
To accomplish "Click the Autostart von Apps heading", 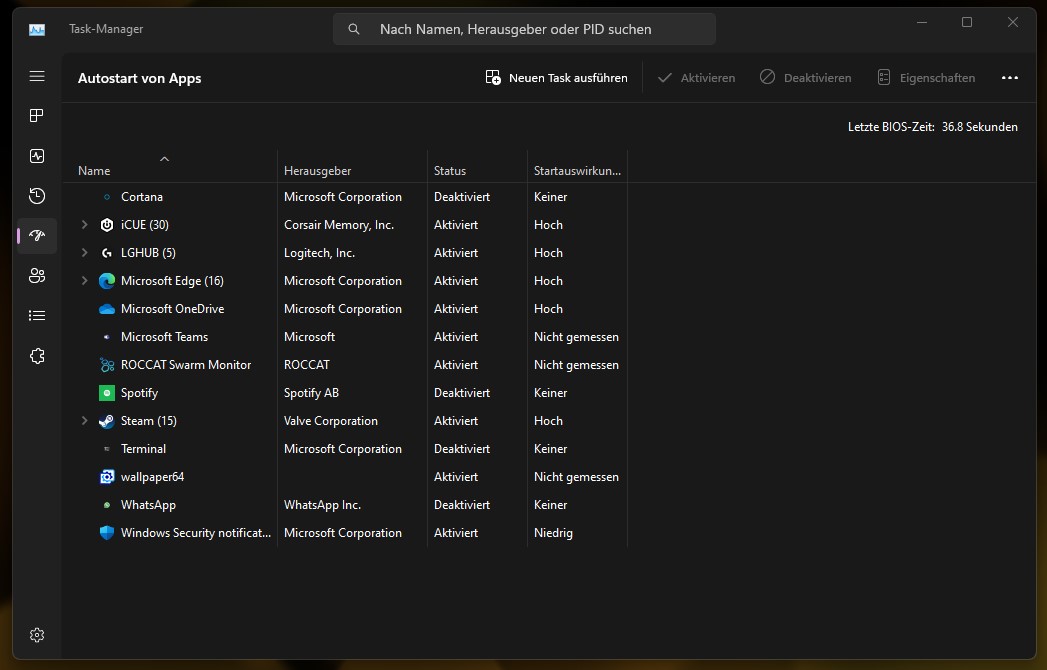I will pos(139,78).
